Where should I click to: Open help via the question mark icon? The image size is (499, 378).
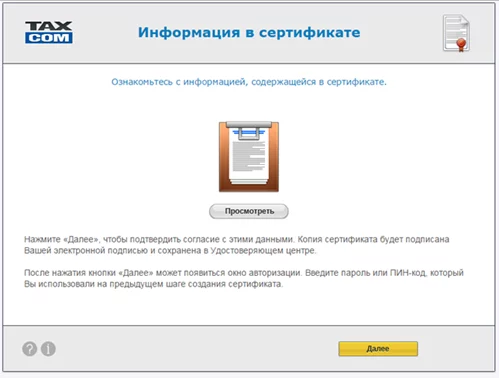pos(30,349)
